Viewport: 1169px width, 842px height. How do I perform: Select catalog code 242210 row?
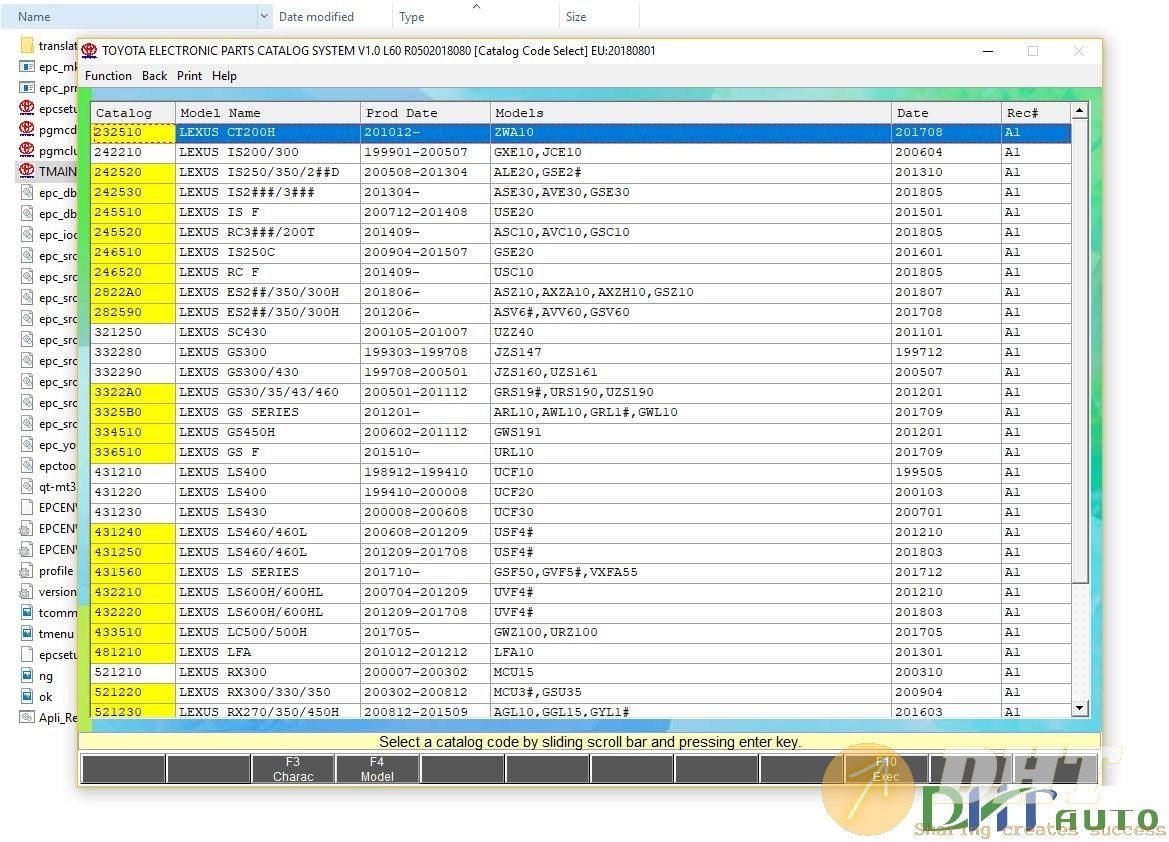coord(582,152)
